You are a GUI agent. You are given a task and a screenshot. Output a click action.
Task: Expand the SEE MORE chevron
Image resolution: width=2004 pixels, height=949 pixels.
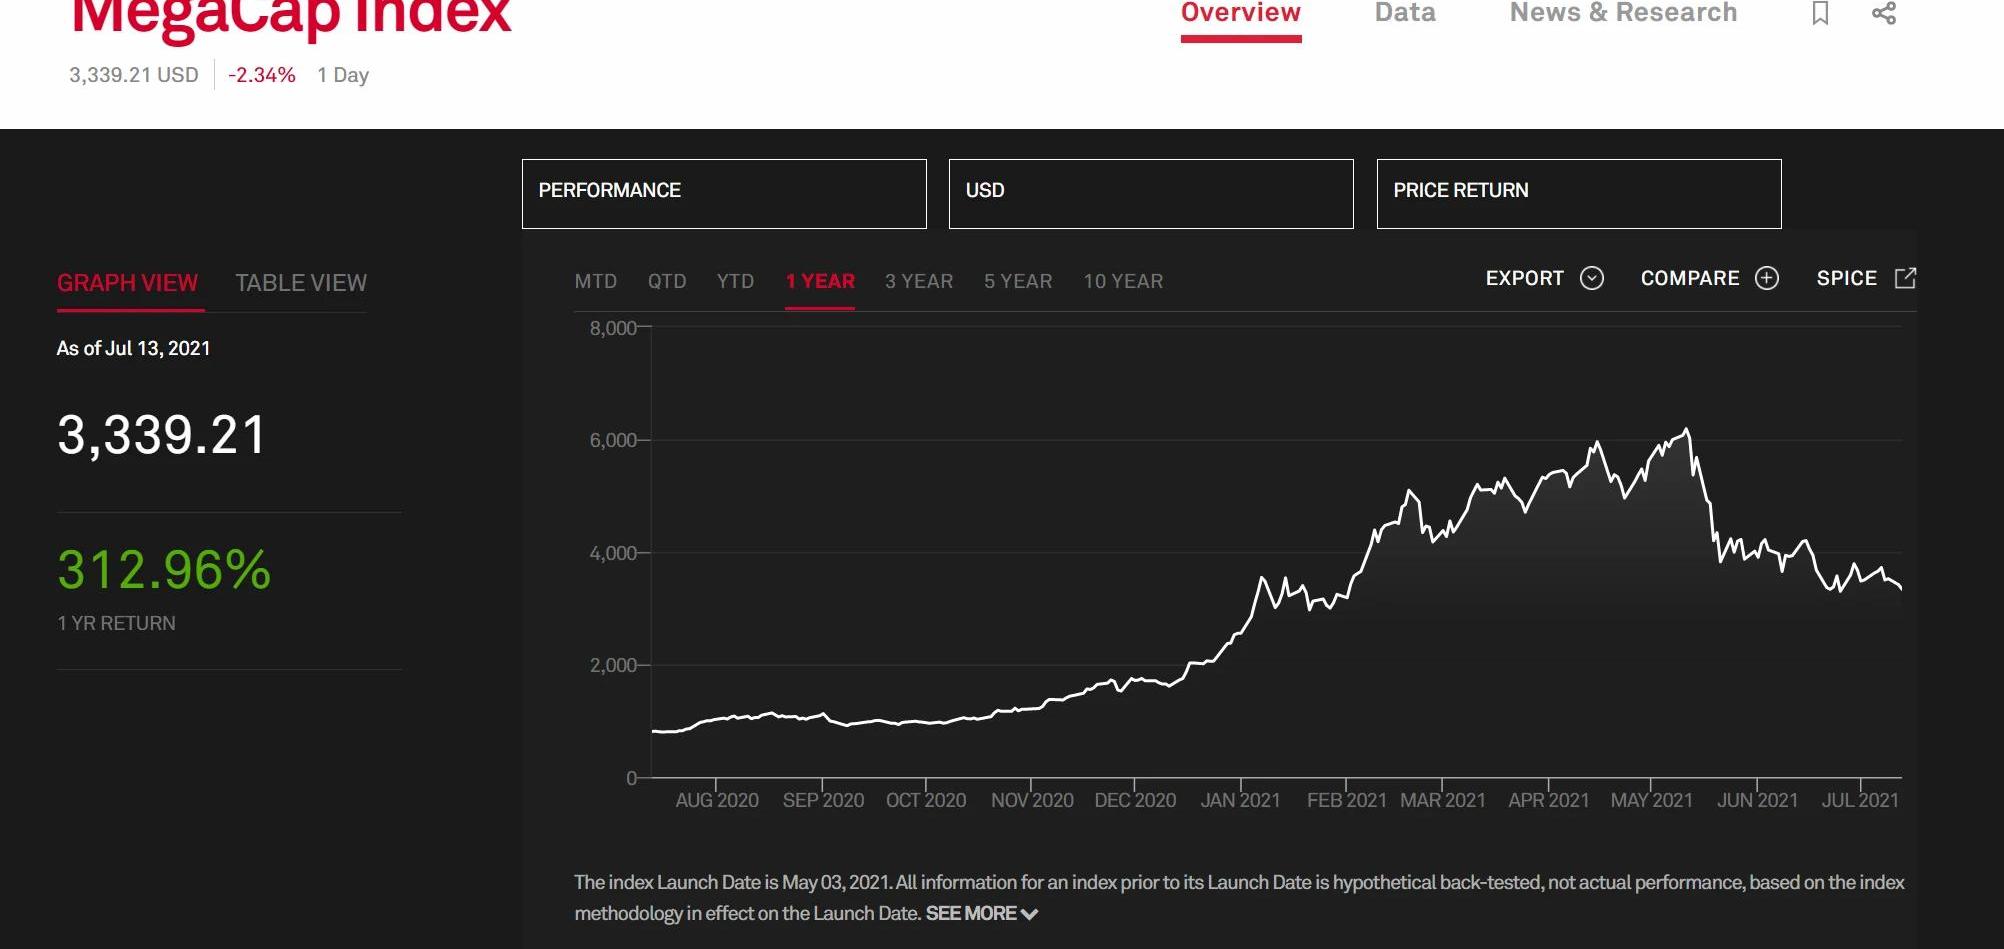[x=1029, y=914]
